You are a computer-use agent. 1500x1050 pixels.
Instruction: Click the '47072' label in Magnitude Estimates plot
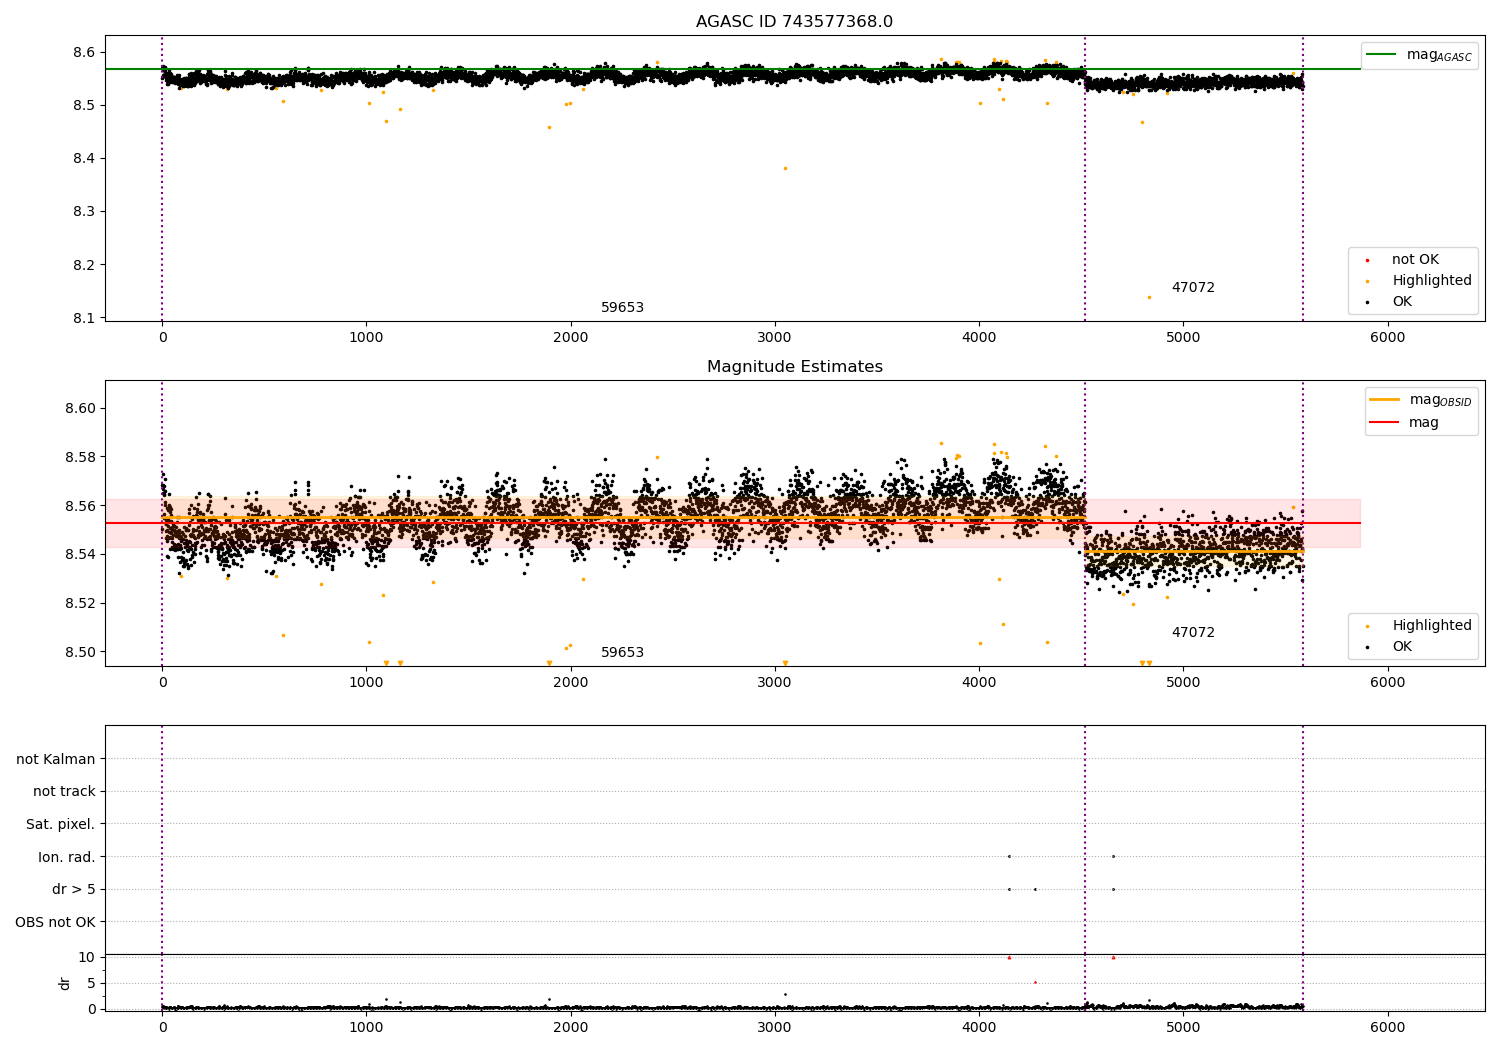click(1193, 633)
